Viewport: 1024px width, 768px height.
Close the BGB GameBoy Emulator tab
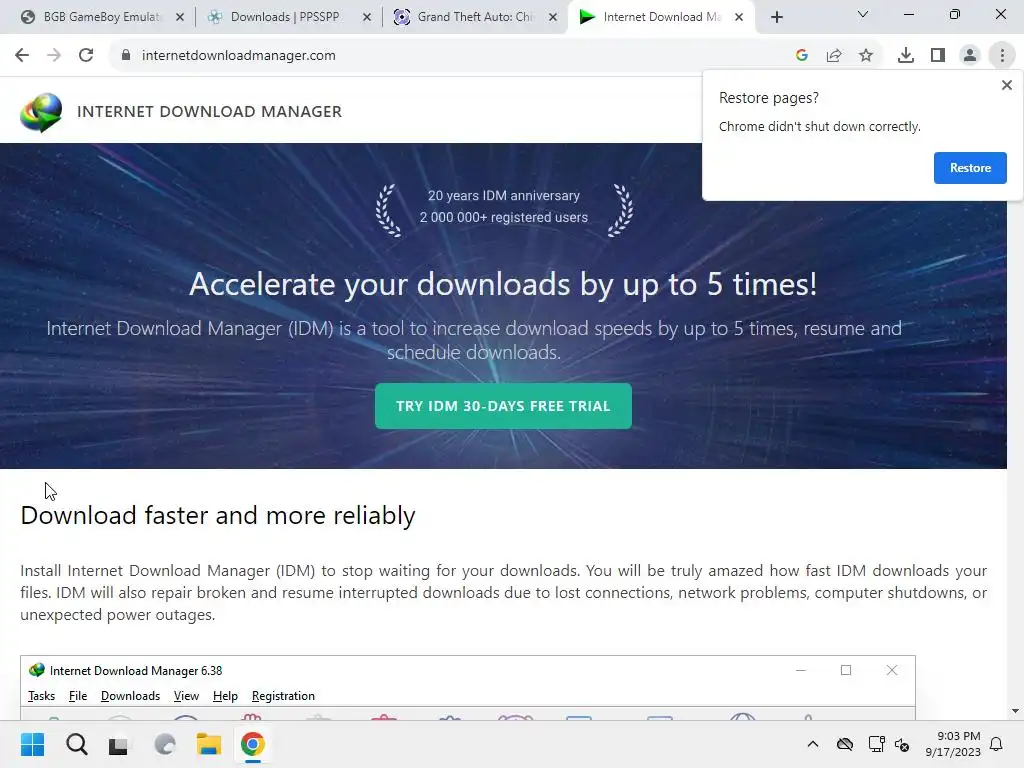[180, 17]
